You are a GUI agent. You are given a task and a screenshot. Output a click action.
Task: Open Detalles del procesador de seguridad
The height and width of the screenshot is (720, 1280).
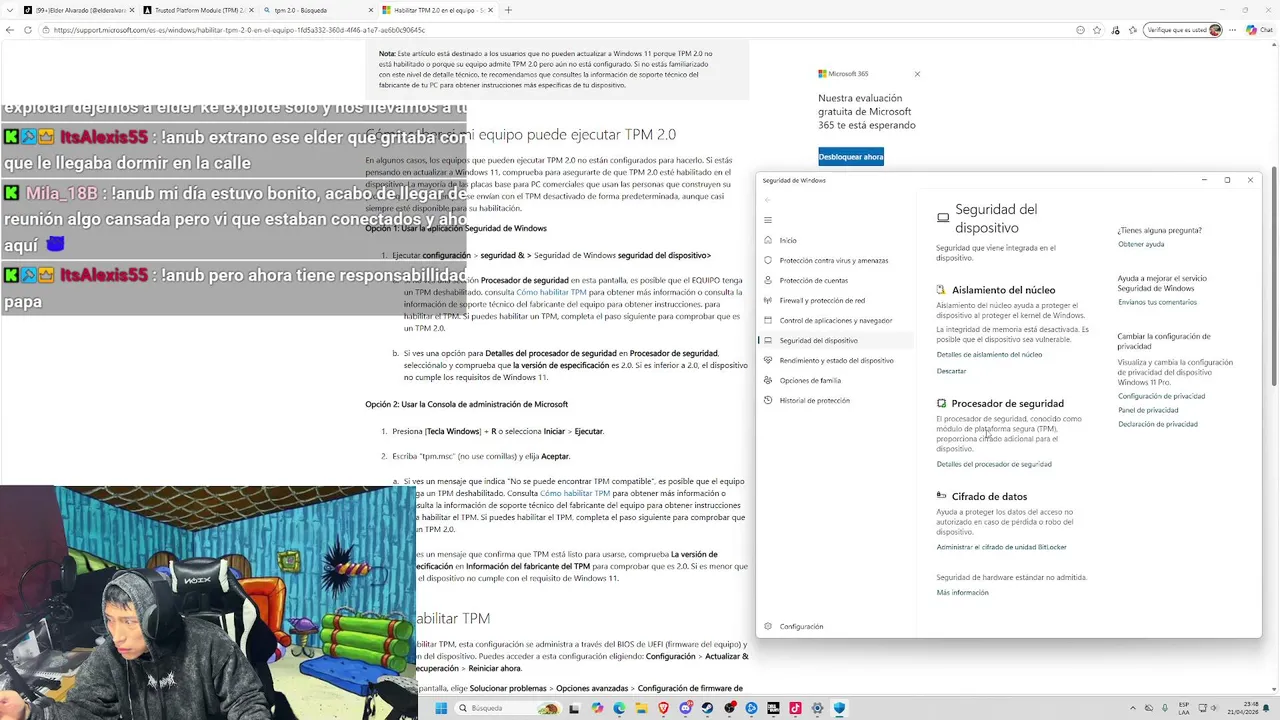click(x=994, y=464)
